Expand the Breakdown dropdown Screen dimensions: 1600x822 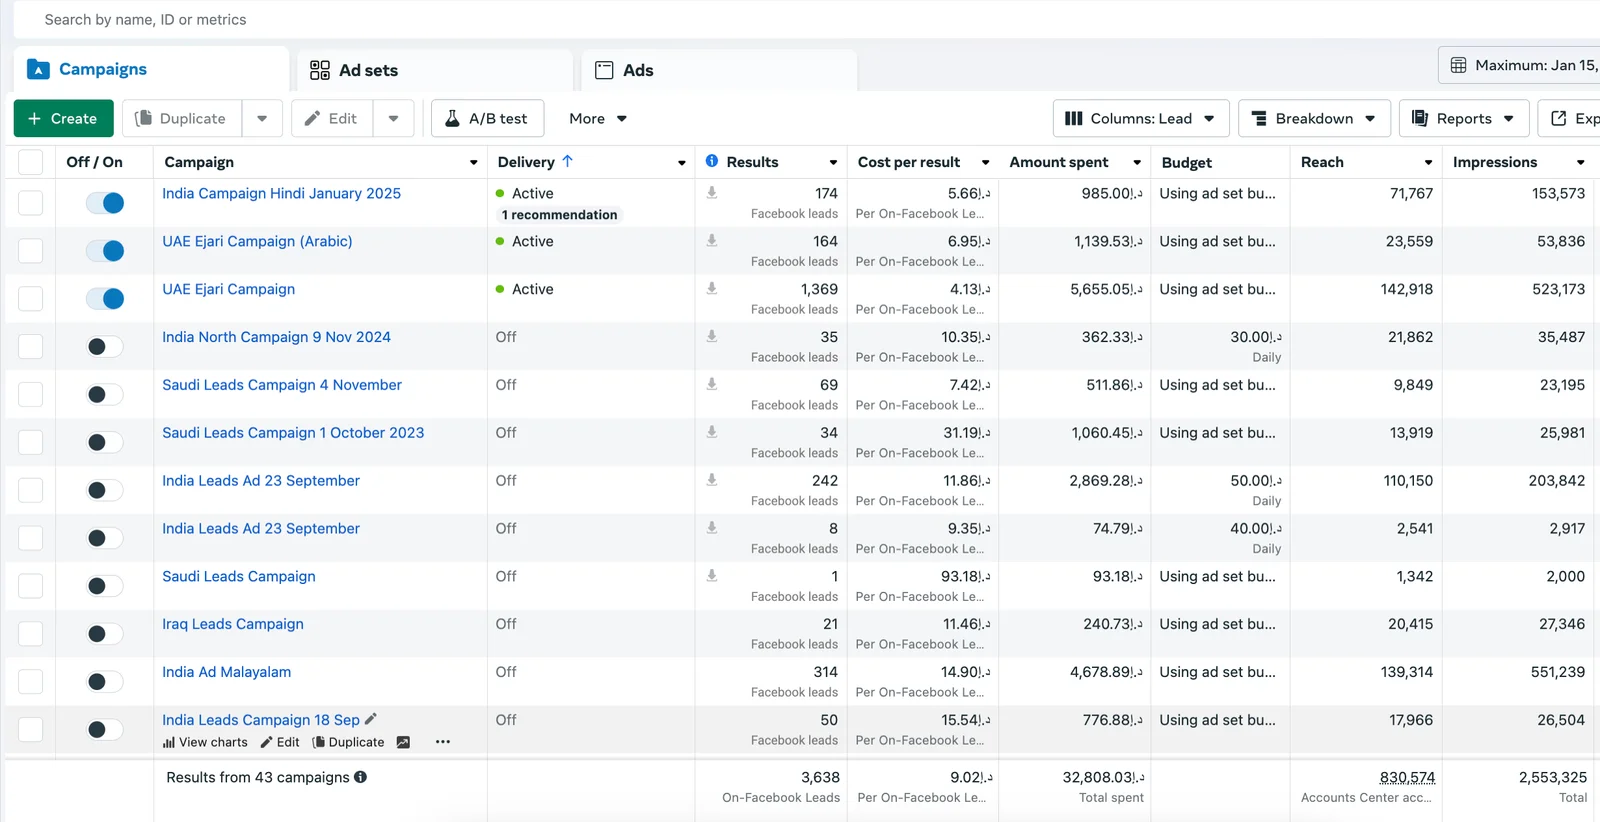(1313, 118)
